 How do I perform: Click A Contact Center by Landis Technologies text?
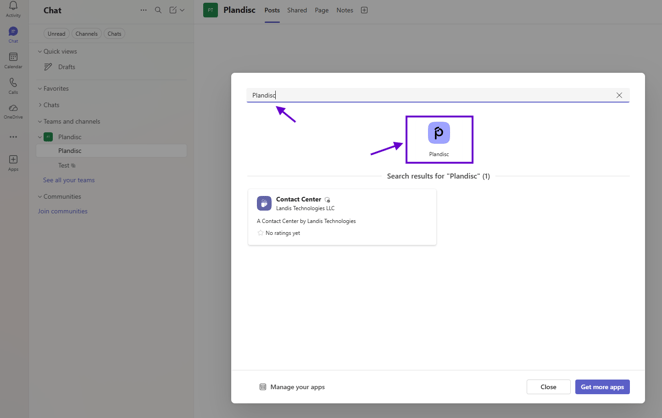(x=306, y=221)
